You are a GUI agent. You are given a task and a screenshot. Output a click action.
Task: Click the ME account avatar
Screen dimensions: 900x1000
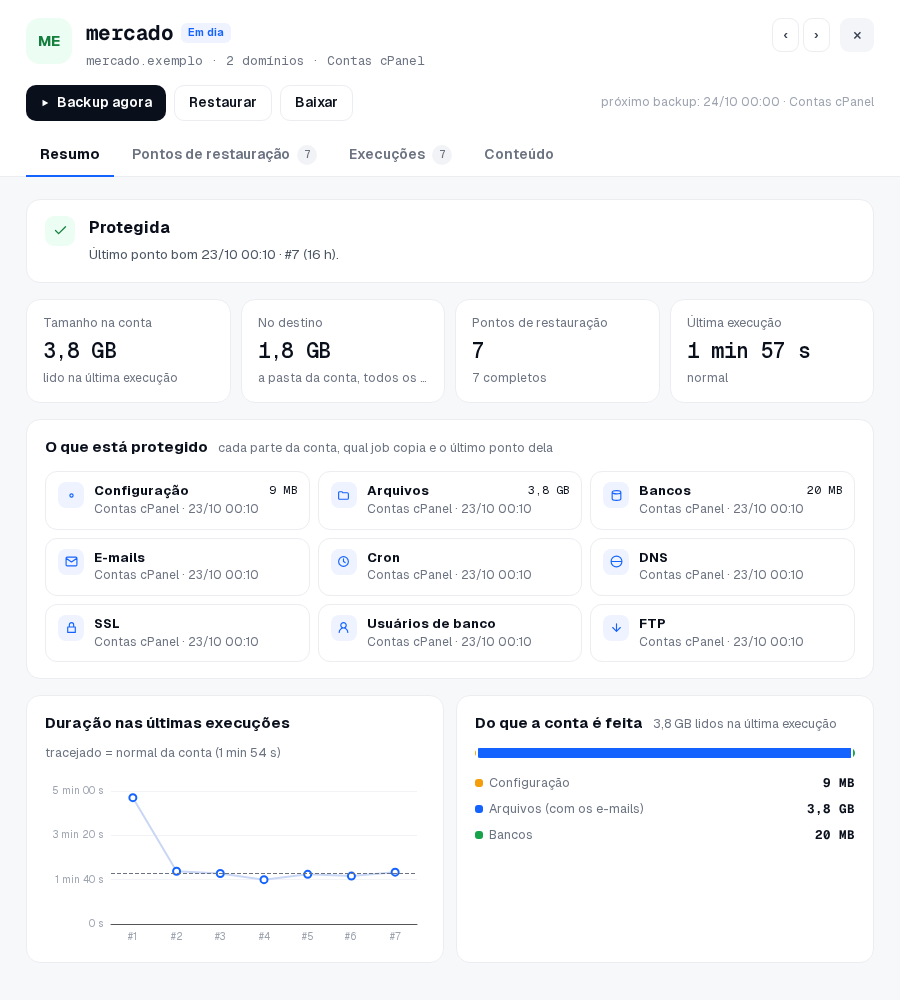tap(49, 41)
